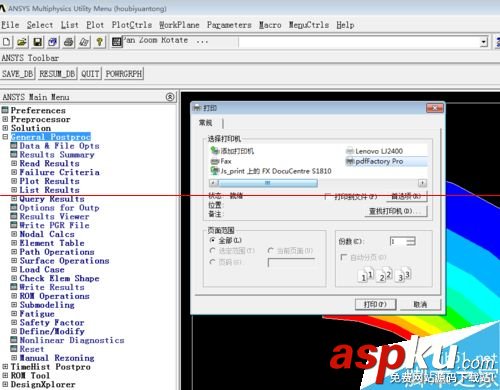Open the PlotCtrls menu
Screen dimensions: 500x390
pyautogui.click(x=132, y=25)
